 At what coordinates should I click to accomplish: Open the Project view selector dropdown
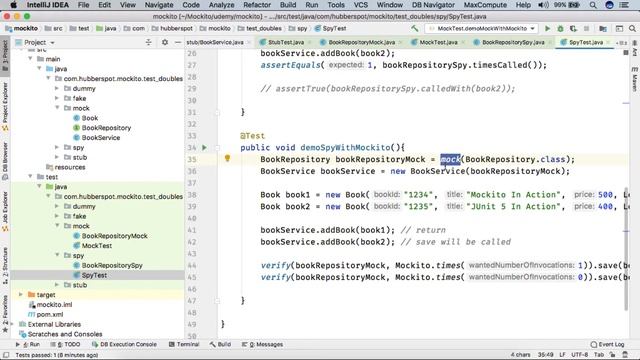39,42
